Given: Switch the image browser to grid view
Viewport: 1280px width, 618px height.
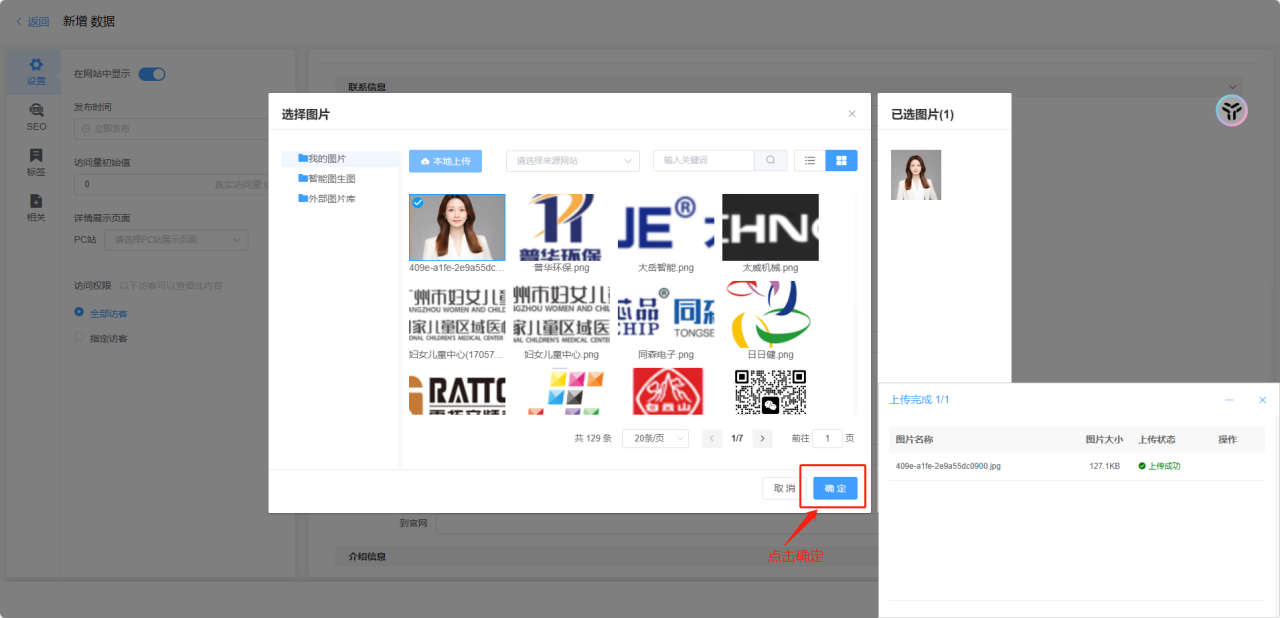Looking at the screenshot, I should (841, 160).
